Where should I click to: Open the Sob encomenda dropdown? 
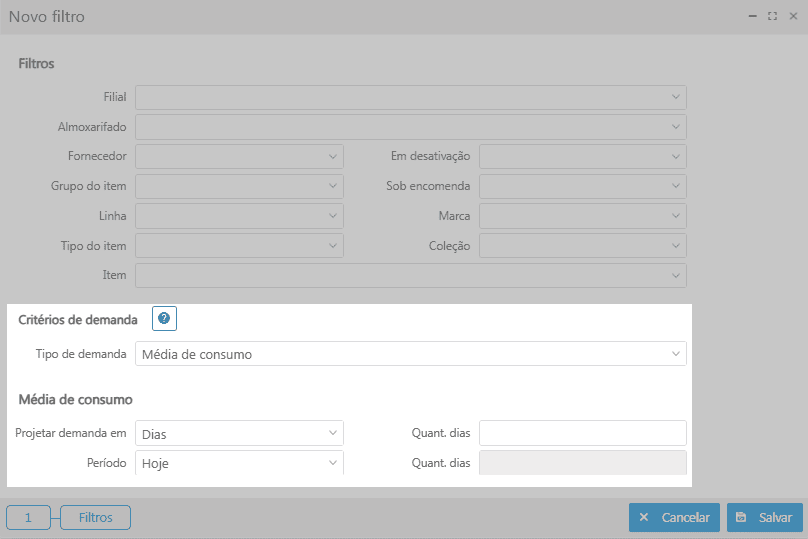pos(582,187)
